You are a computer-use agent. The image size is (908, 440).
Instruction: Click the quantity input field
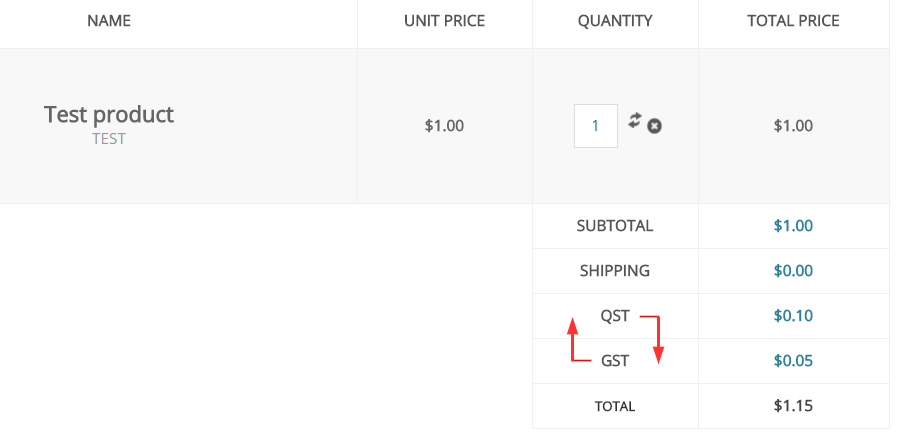[595, 126]
